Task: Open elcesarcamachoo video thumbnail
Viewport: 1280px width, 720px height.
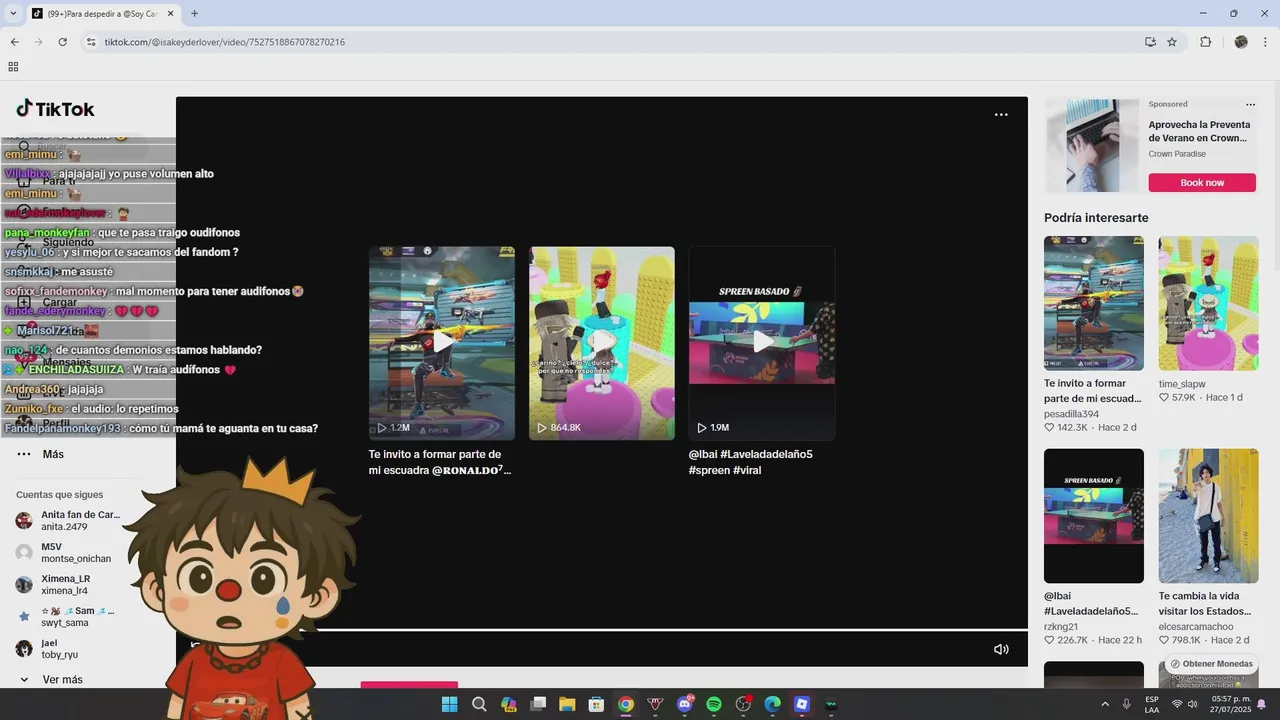Action: [x=1209, y=516]
